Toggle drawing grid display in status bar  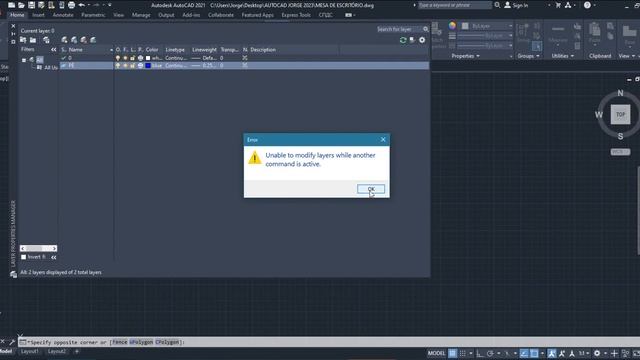point(452,353)
